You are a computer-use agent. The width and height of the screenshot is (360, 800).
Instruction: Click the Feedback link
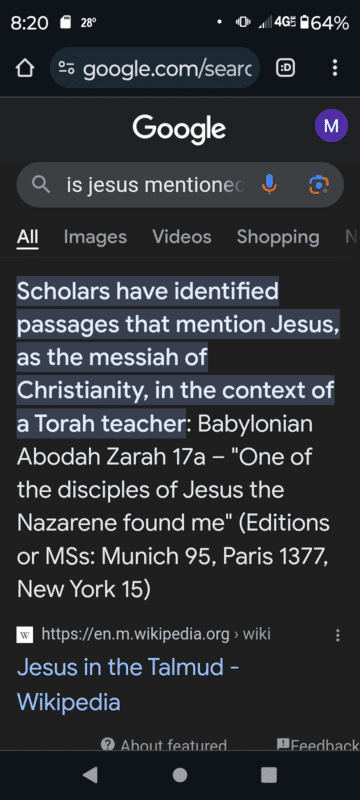point(318,744)
